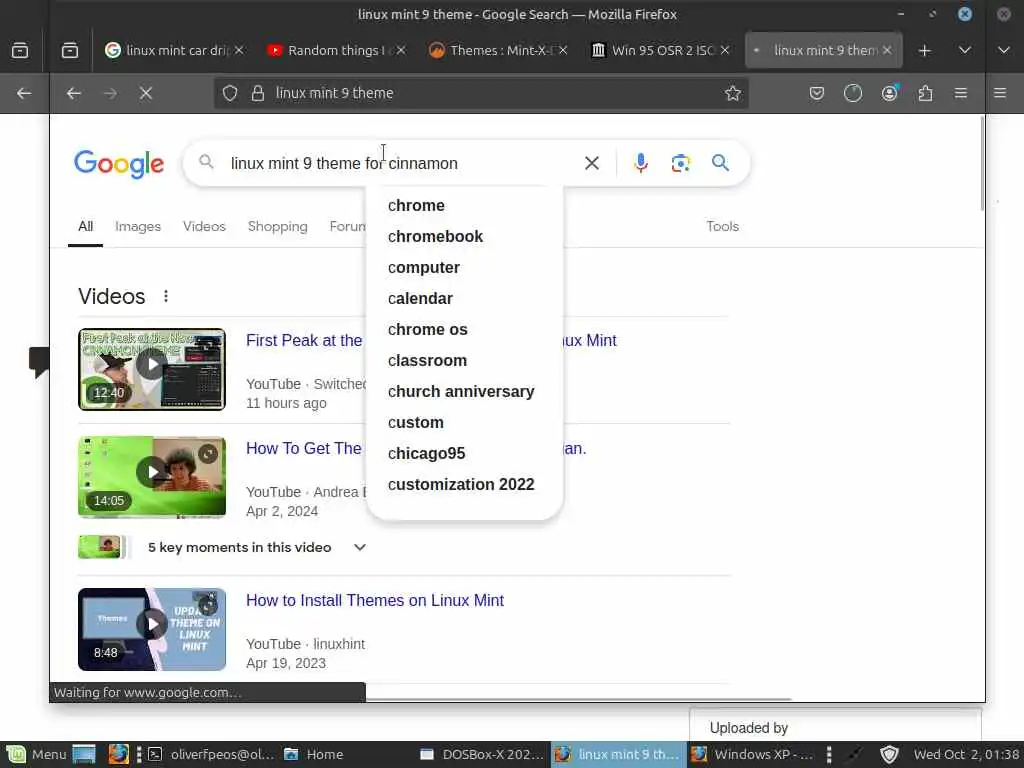Choose 'classroom' suggestion
The image size is (1024, 768).
coord(464,360)
